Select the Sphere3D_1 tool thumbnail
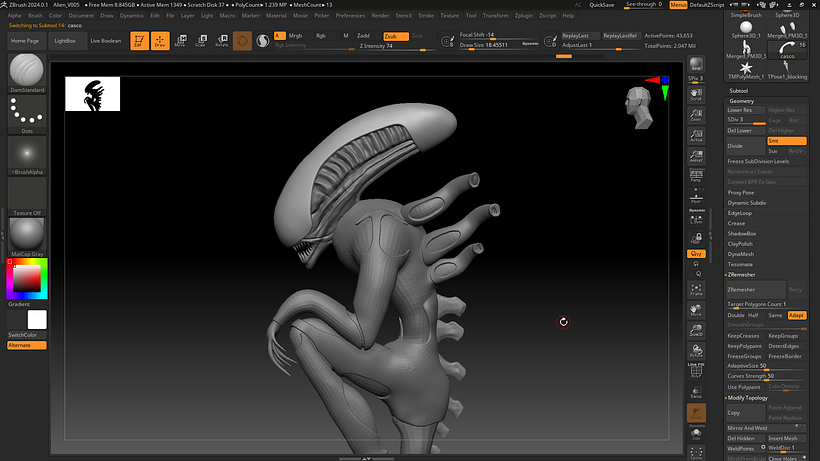This screenshot has height=461, width=820. 746,29
